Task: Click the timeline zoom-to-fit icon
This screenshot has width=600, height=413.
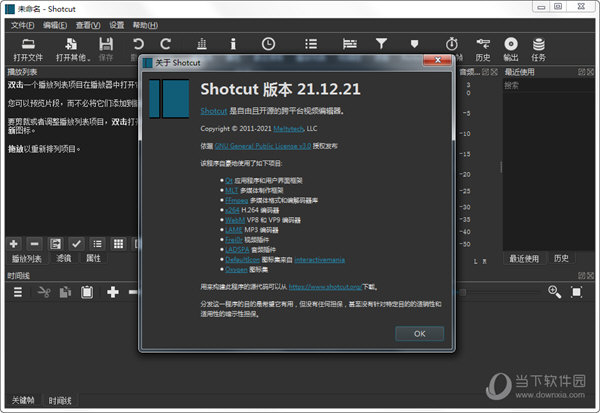Action: 576,292
